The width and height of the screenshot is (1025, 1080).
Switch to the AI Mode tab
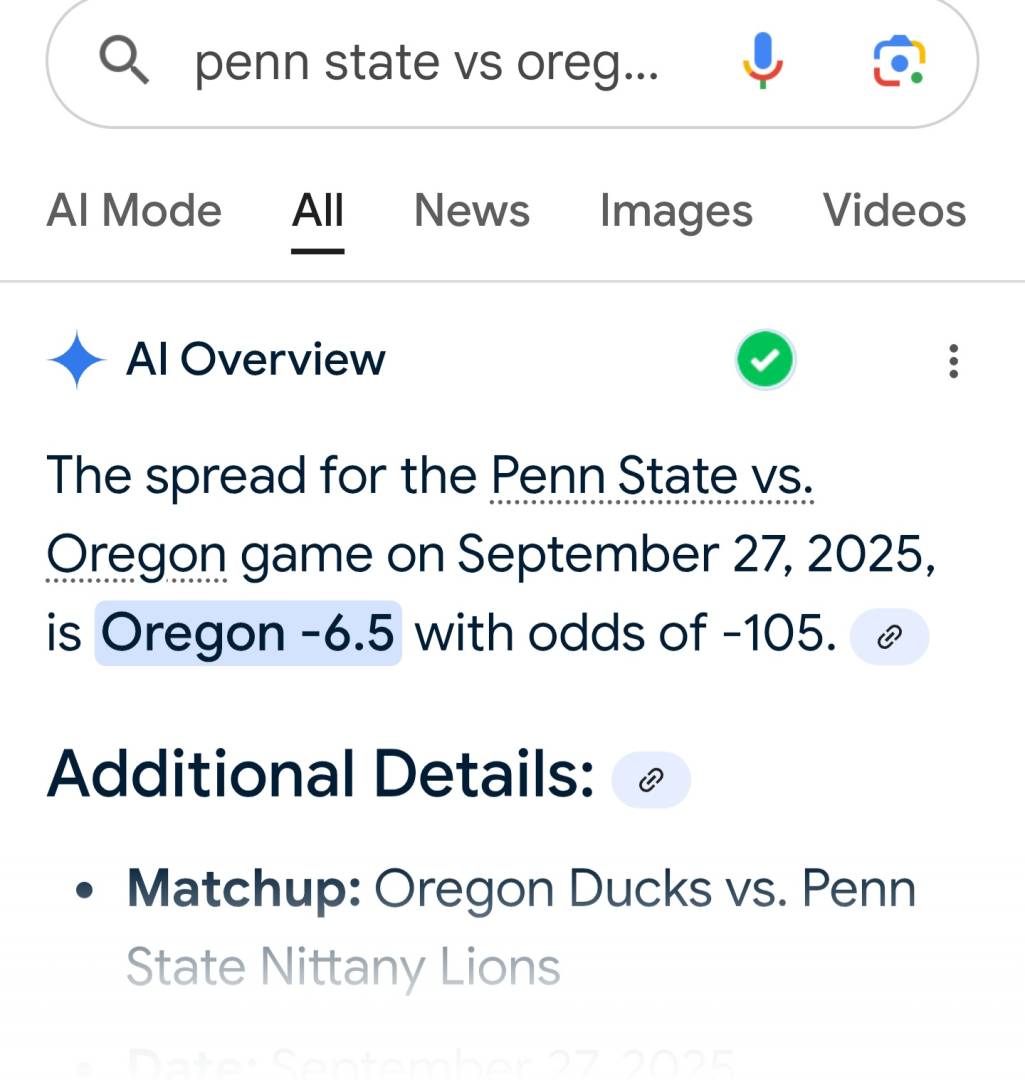134,211
